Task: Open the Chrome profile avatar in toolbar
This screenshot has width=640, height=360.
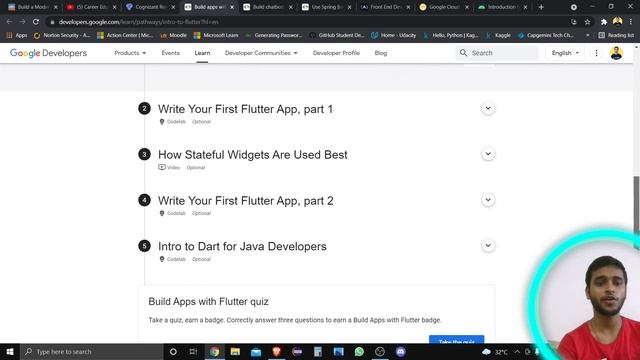Action: click(618, 21)
